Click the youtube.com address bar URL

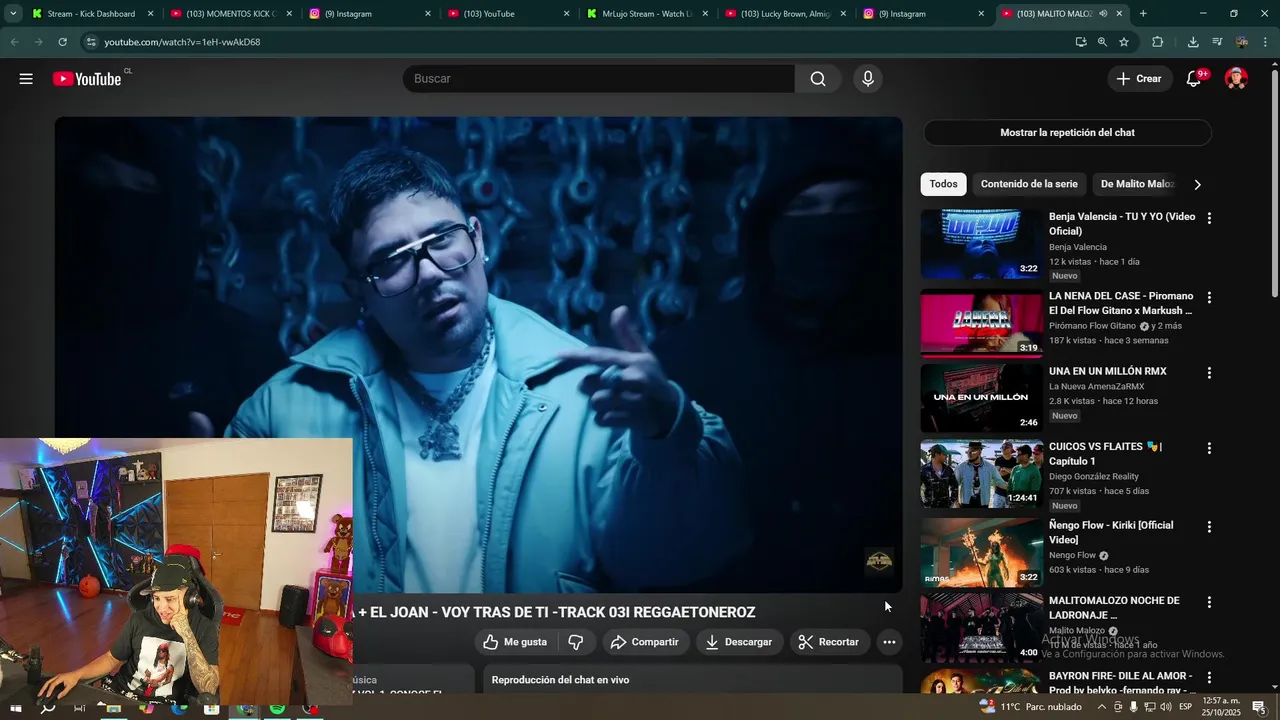click(x=182, y=42)
